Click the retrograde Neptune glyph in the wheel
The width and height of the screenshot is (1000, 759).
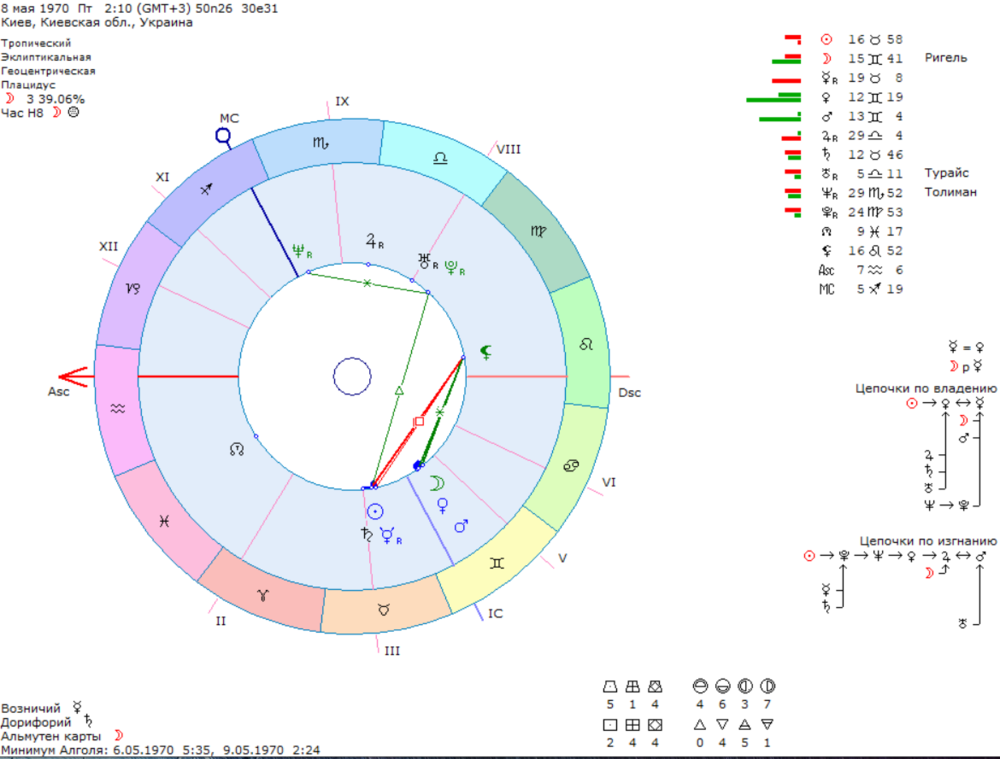[302, 251]
